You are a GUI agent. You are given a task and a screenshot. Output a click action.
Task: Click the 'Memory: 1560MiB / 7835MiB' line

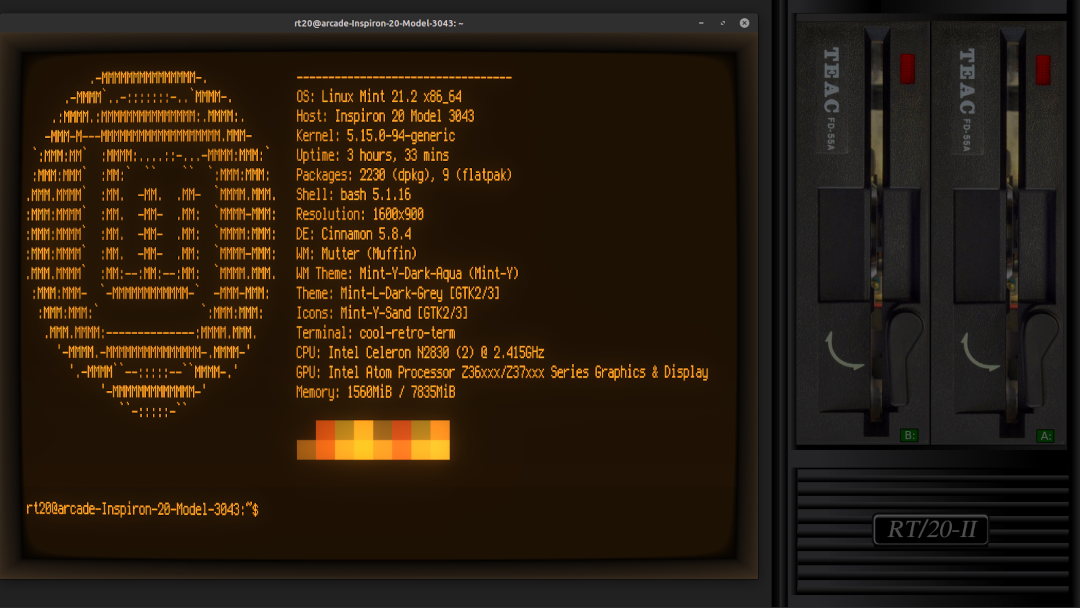[x=375, y=392]
